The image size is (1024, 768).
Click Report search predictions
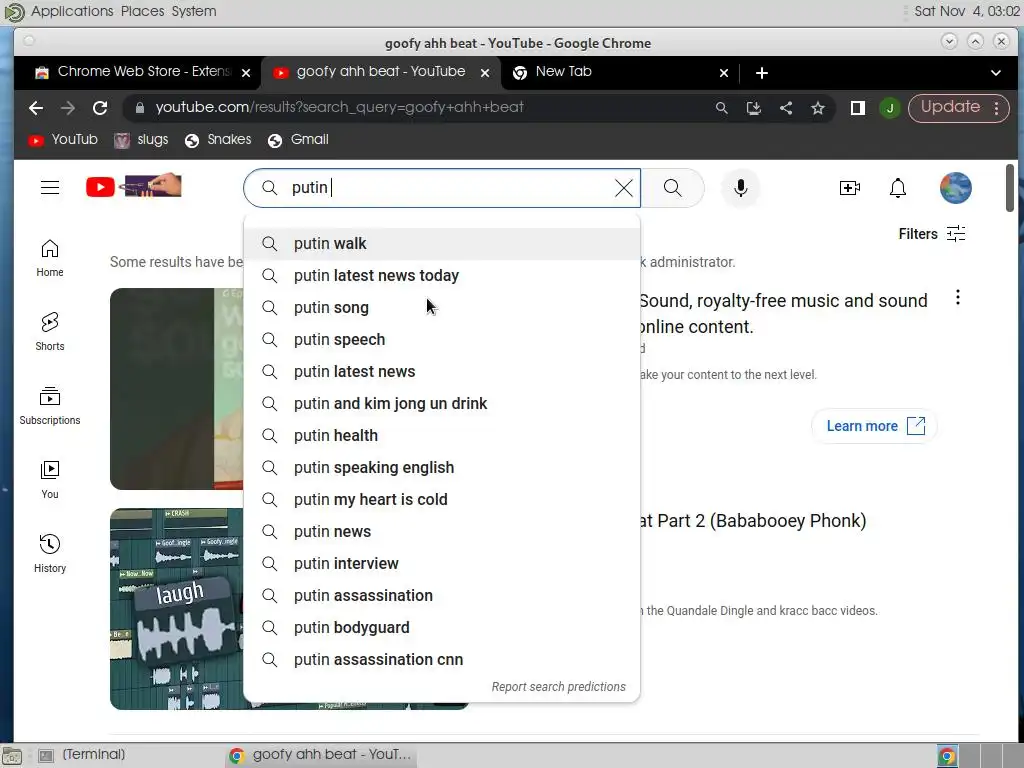point(558,687)
